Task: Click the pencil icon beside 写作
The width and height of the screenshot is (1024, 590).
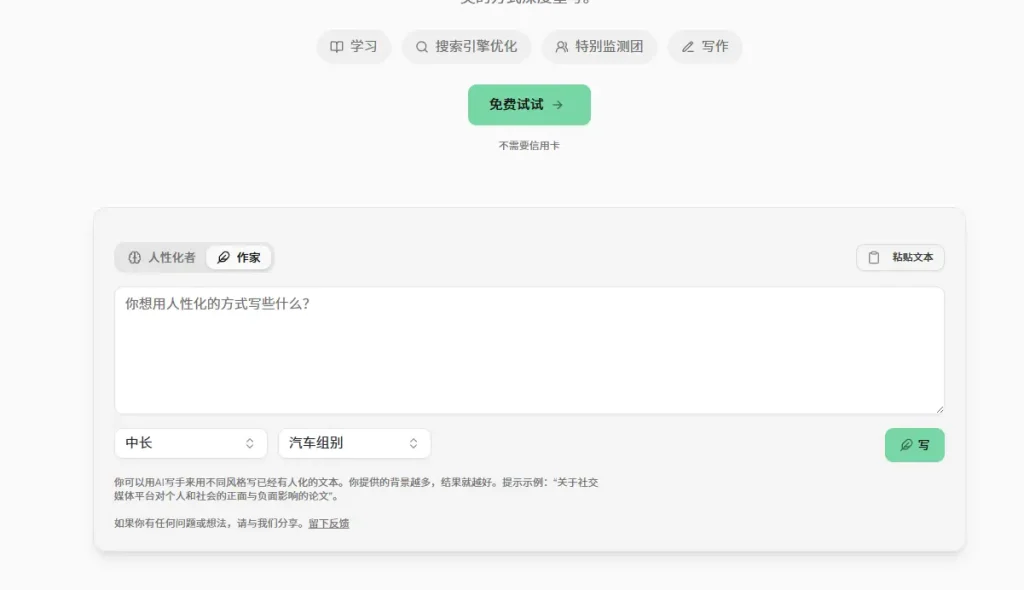Action: click(x=688, y=47)
